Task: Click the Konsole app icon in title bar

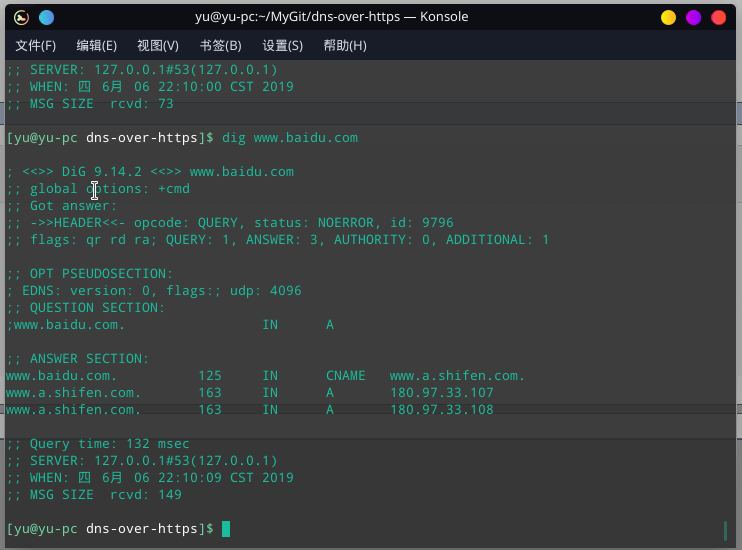Action: click(x=21, y=18)
